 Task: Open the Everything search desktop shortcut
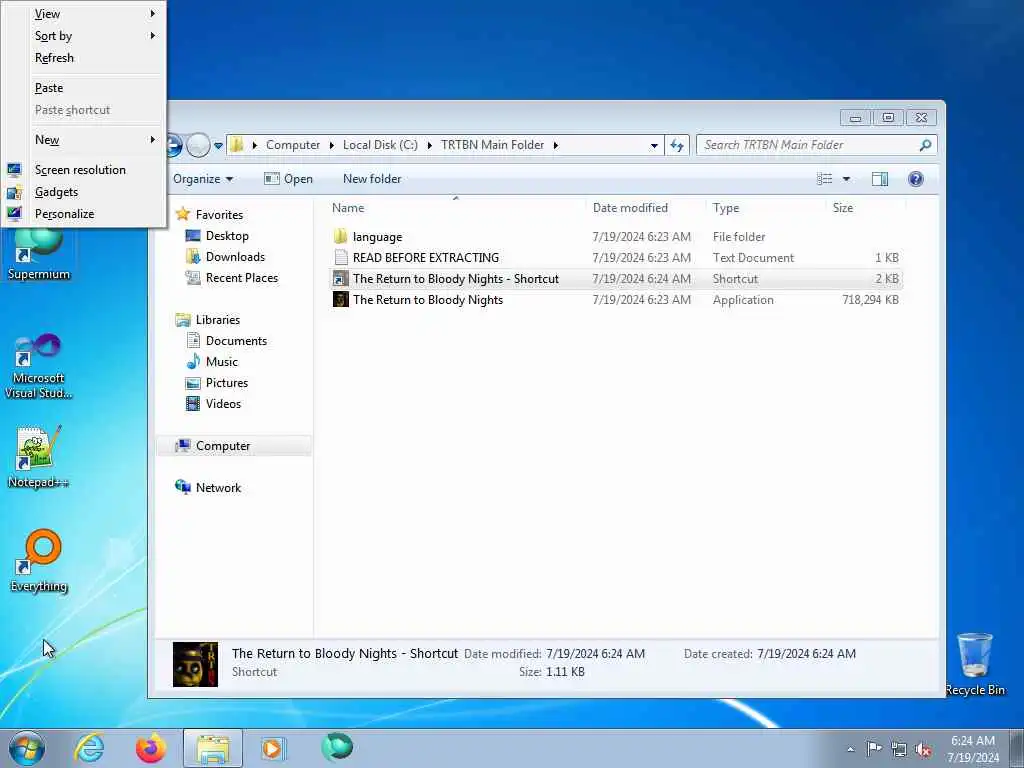click(x=39, y=561)
